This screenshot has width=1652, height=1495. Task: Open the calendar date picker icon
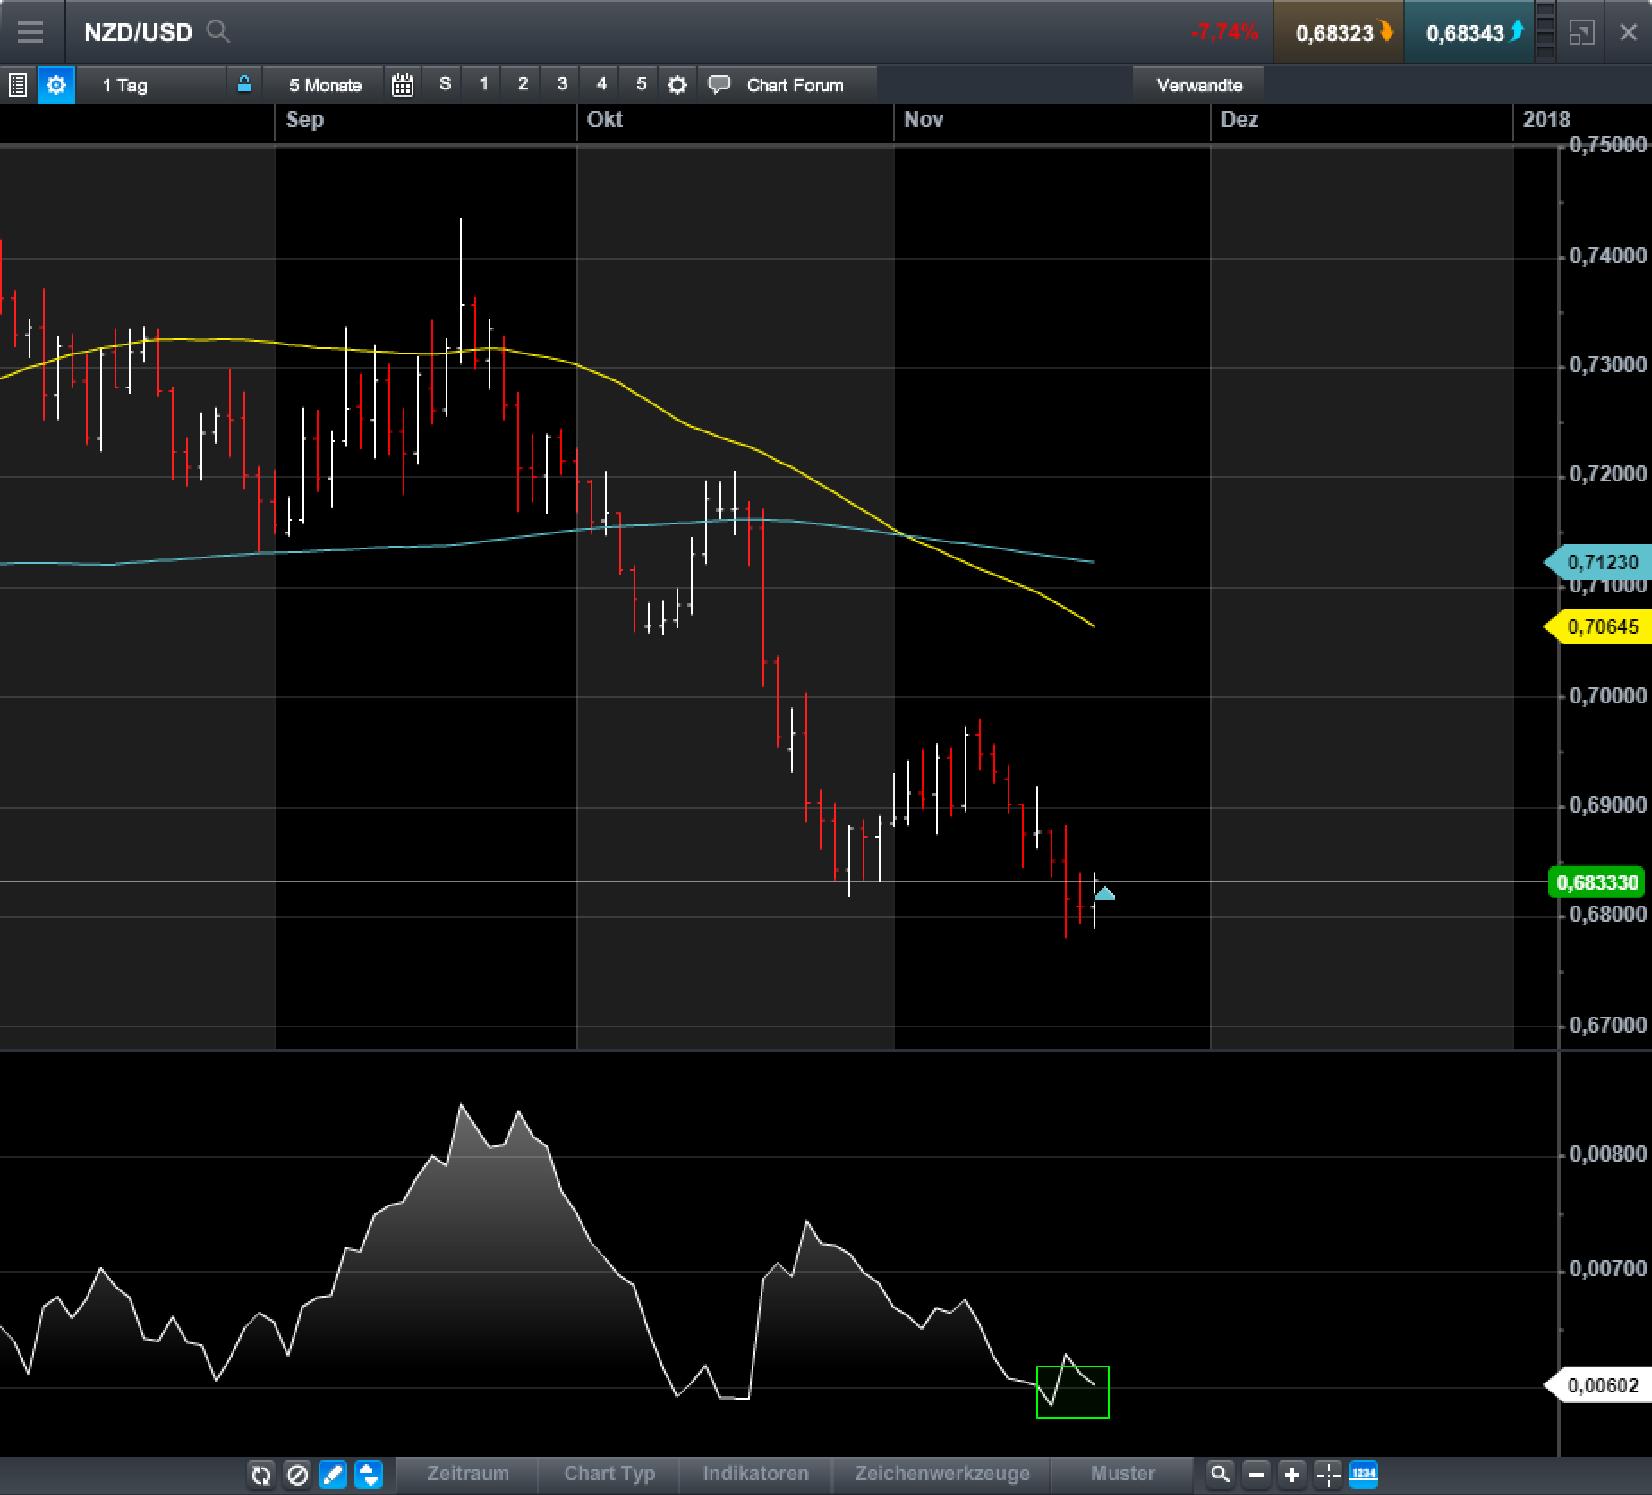pyautogui.click(x=403, y=85)
